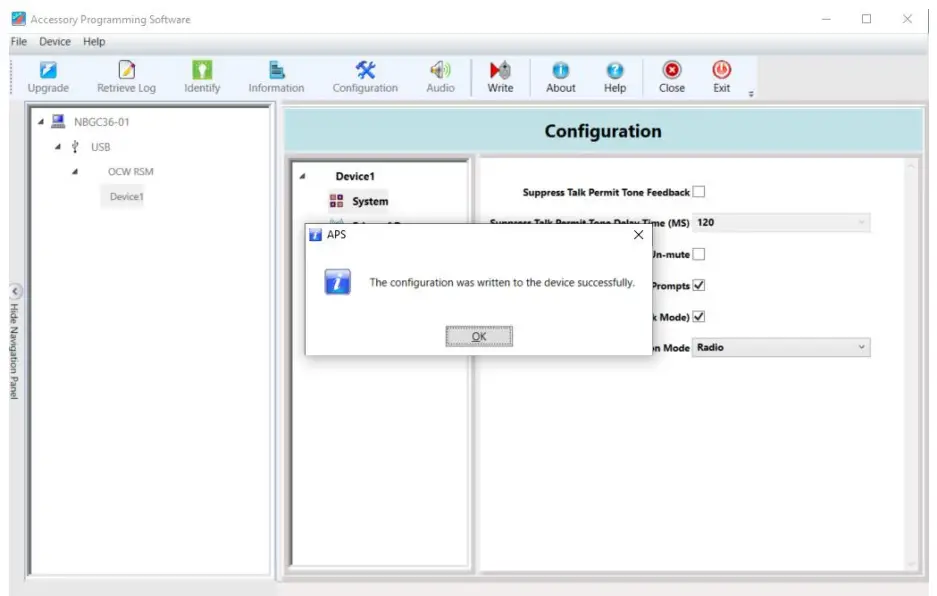This screenshot has height=596, width=937.
Task: Click the Upgrade toolbar icon
Action: pos(48,76)
